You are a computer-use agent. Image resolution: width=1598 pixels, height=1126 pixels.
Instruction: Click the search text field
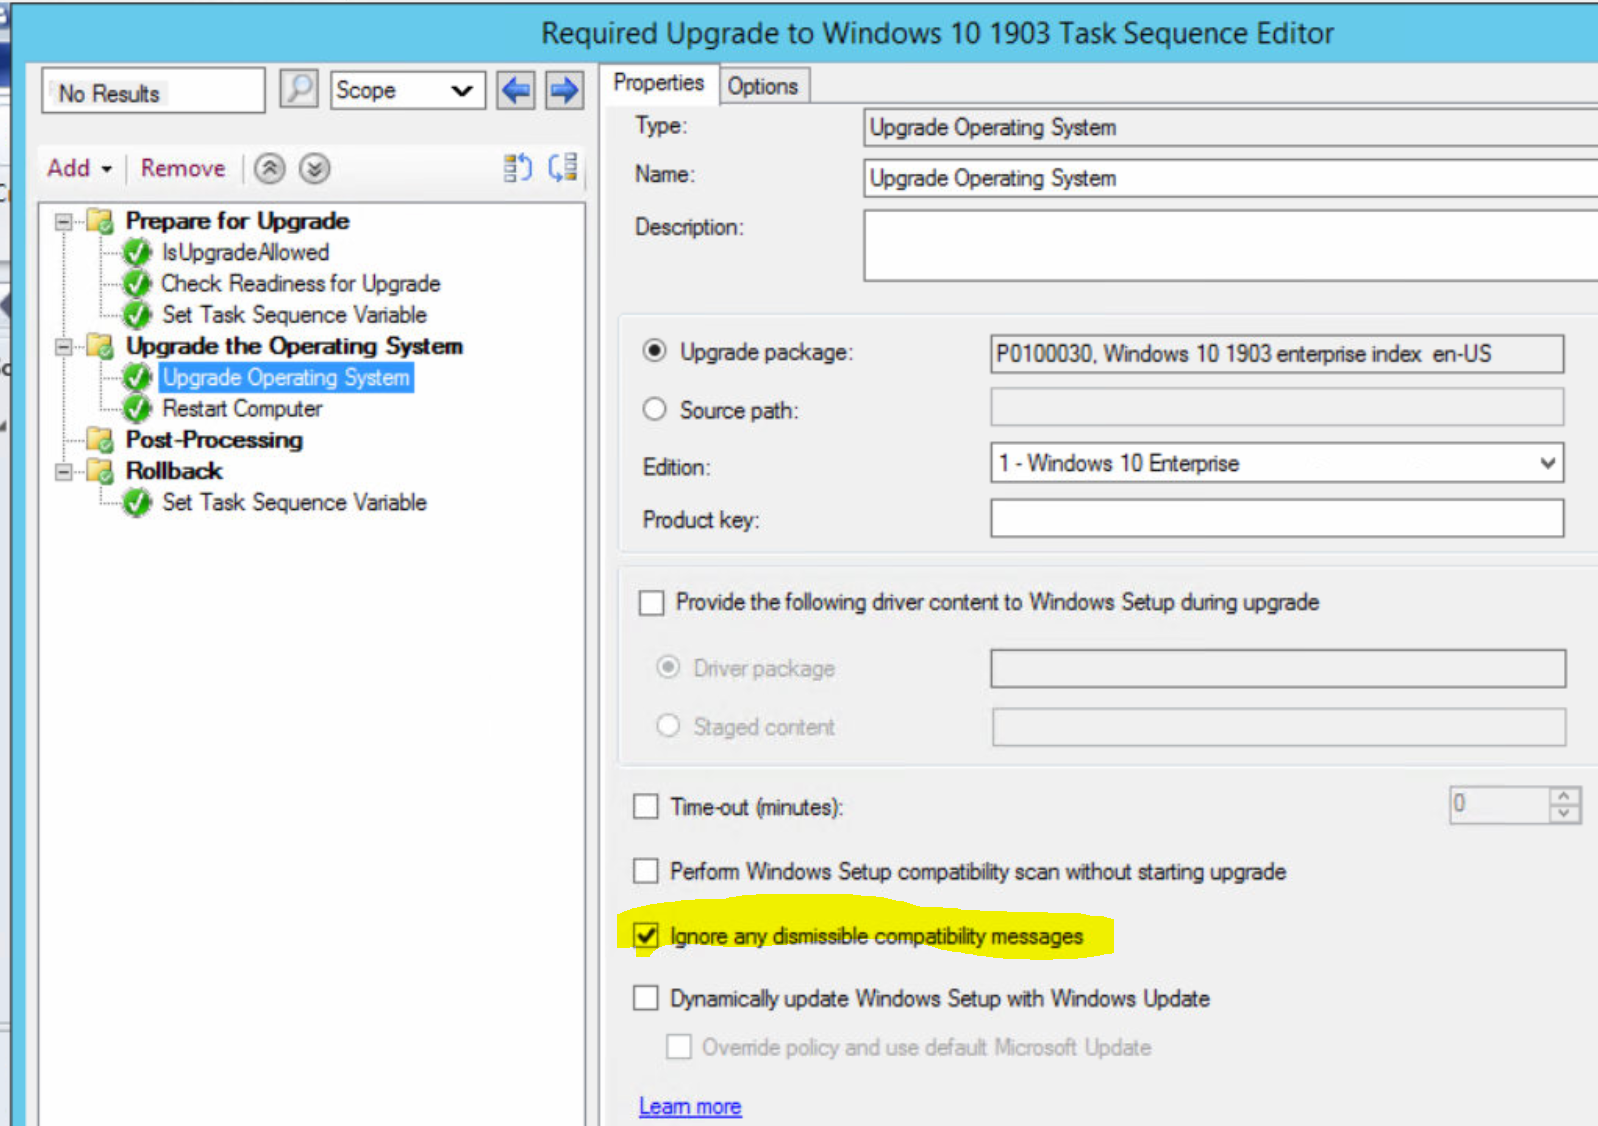(x=153, y=91)
